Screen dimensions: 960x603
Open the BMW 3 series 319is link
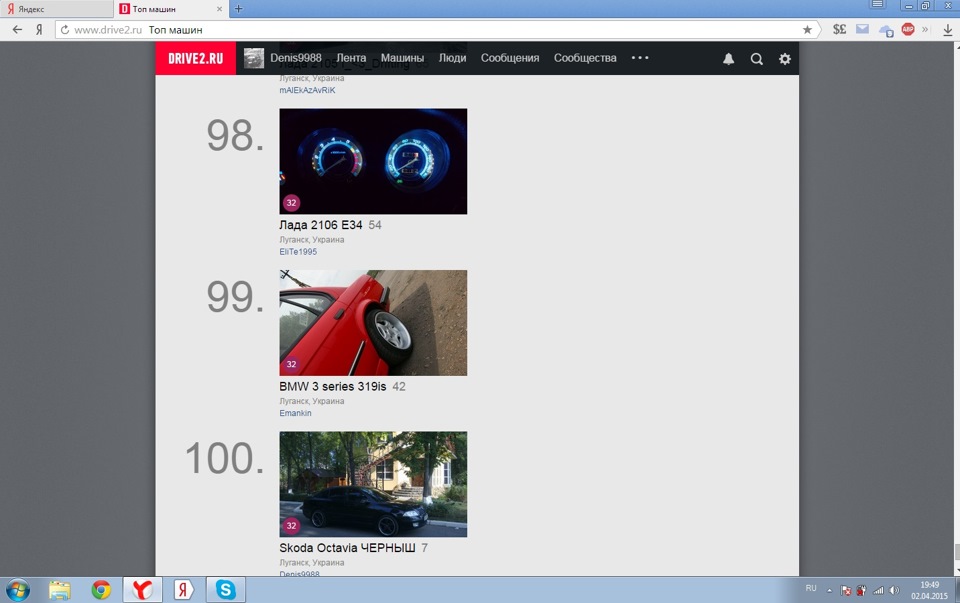click(x=332, y=386)
